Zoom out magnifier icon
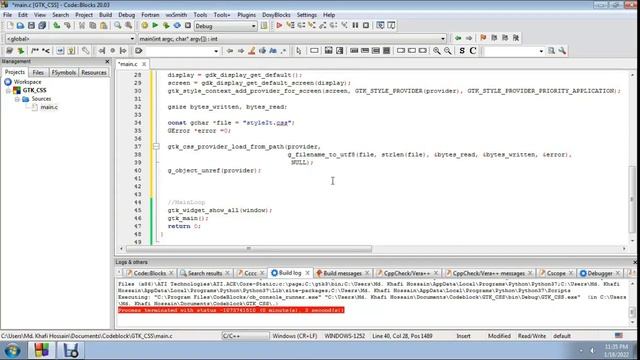The height and width of the screenshot is (360, 640). pos(448,51)
